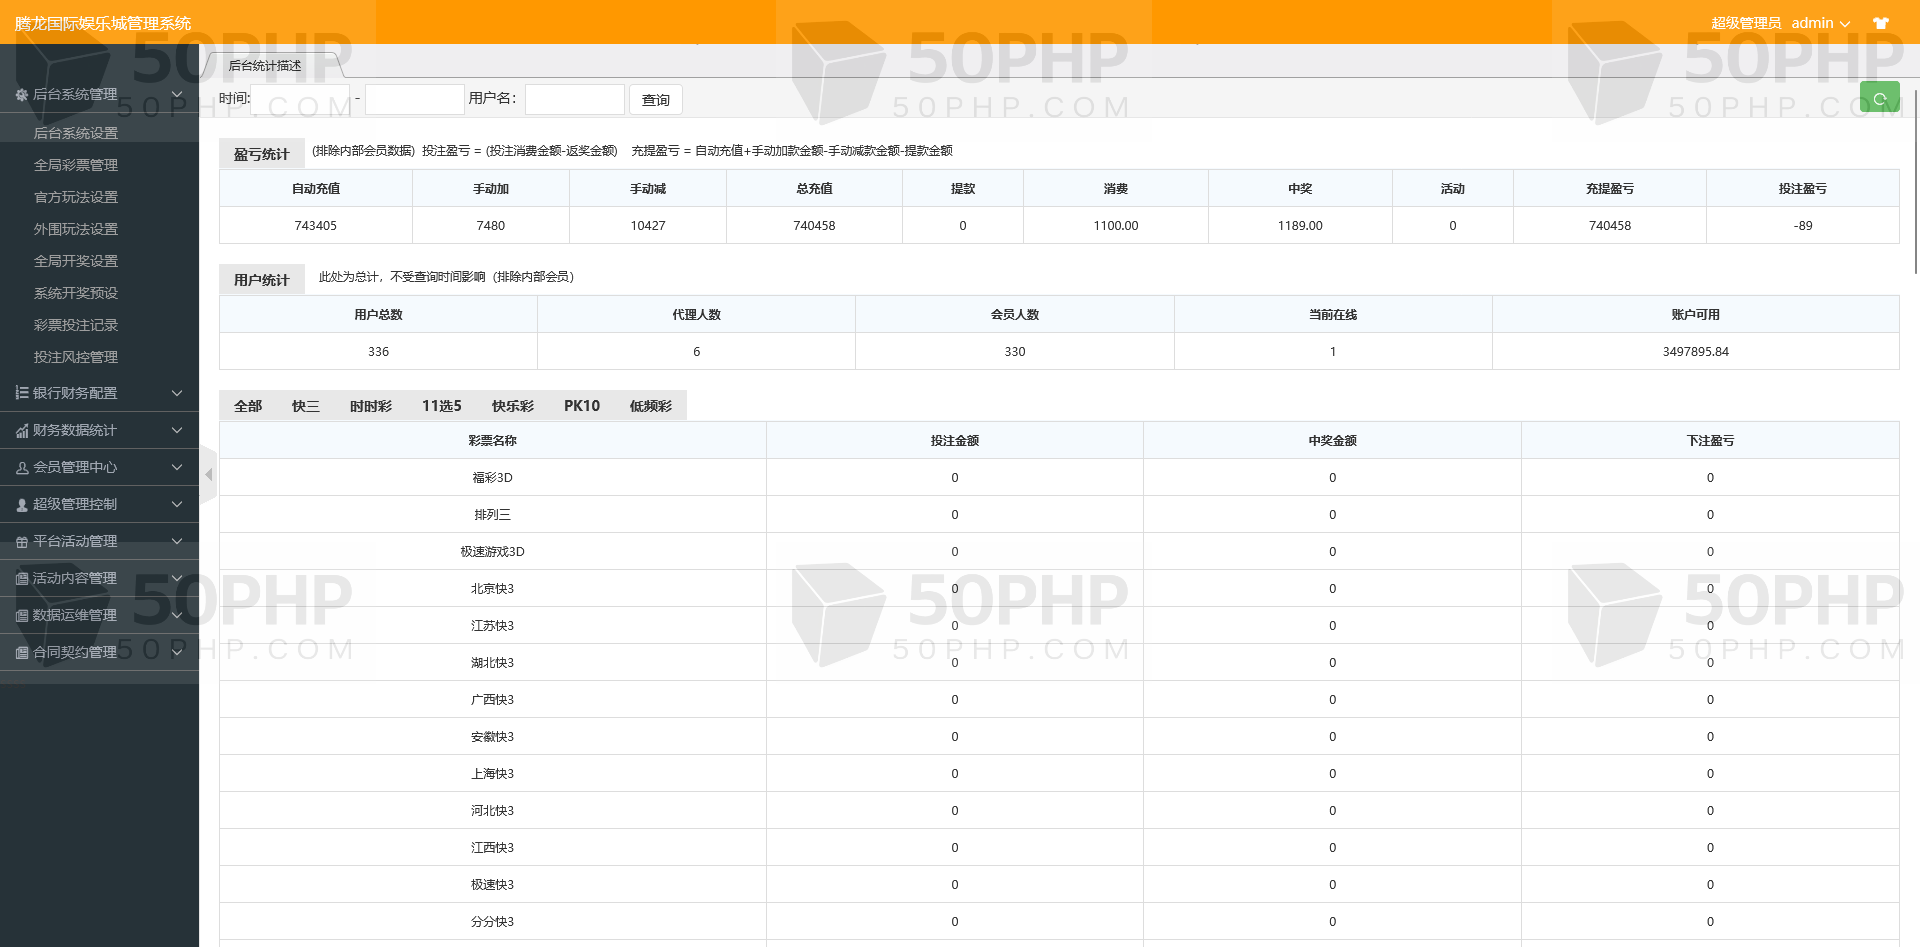This screenshot has width=1920, height=947.
Task: Open the 后台统计描述 page tab
Action: pos(265,66)
